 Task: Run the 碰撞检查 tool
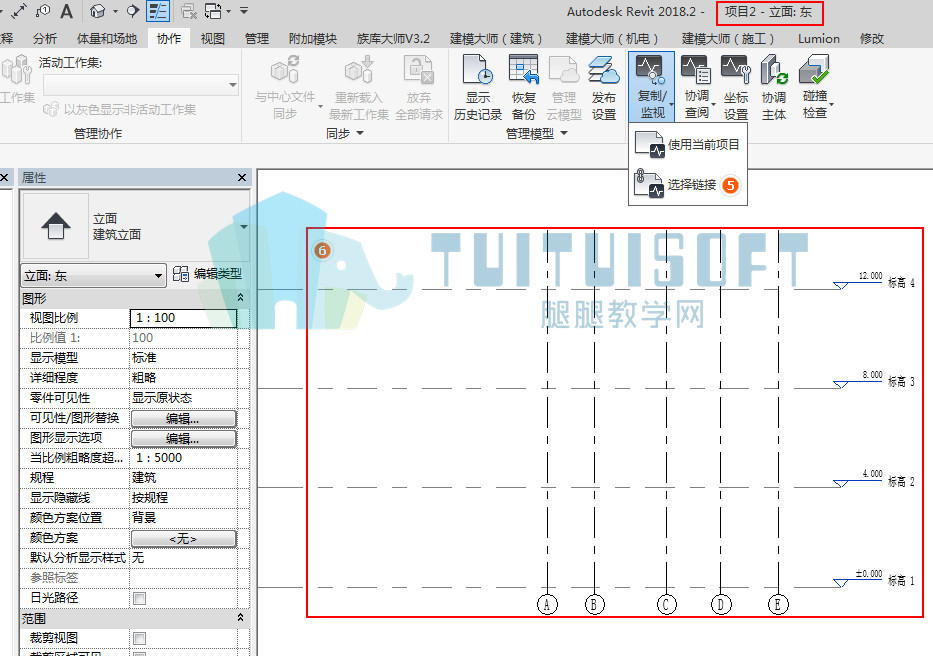(x=815, y=87)
